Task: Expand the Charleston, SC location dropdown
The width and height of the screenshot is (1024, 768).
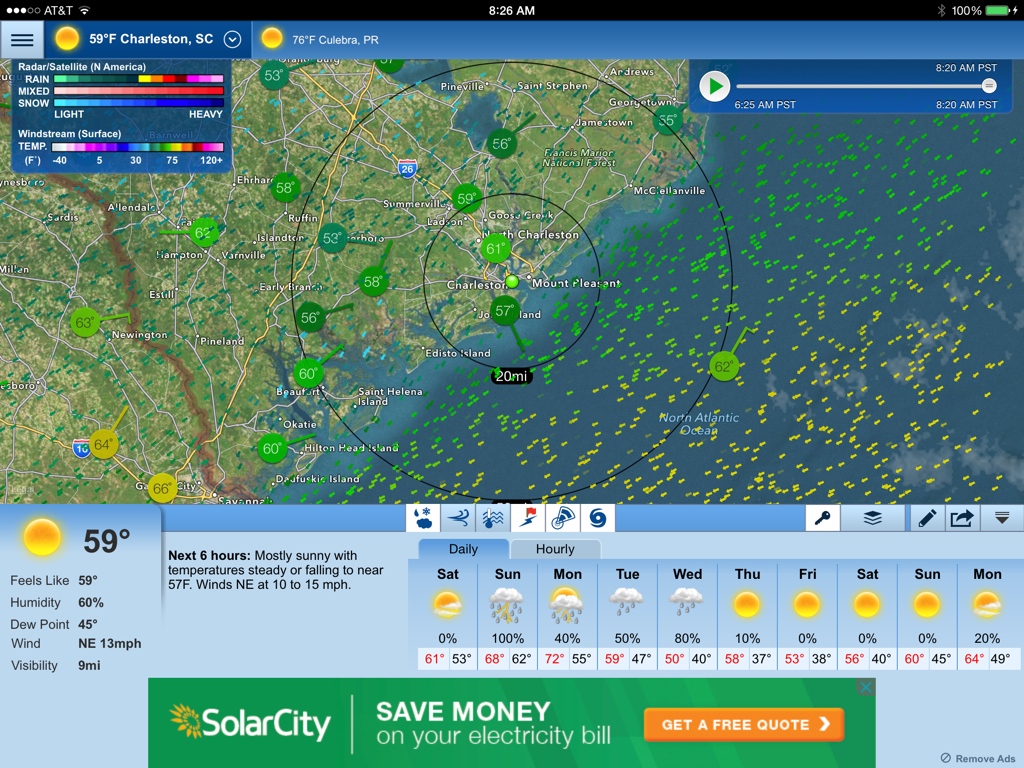Action: click(x=233, y=40)
